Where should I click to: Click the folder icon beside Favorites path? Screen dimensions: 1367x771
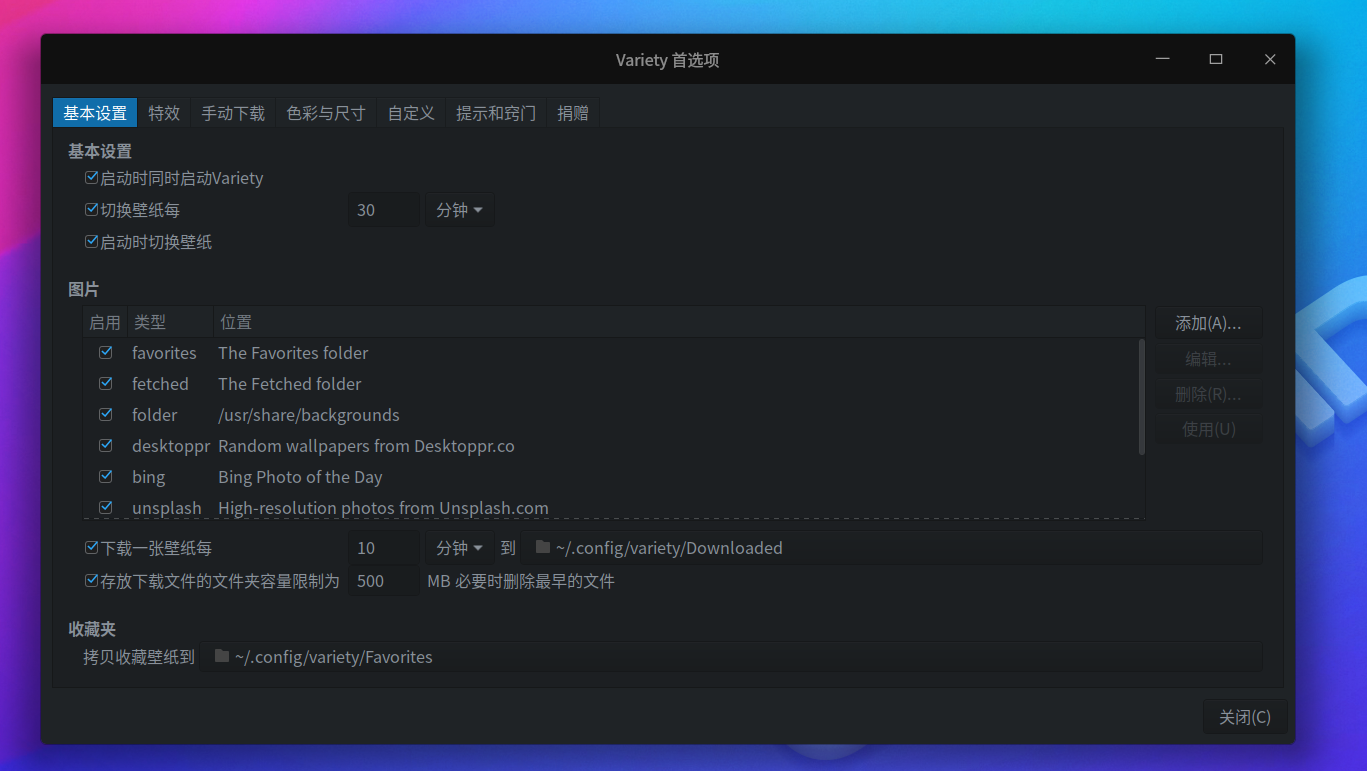coord(220,656)
